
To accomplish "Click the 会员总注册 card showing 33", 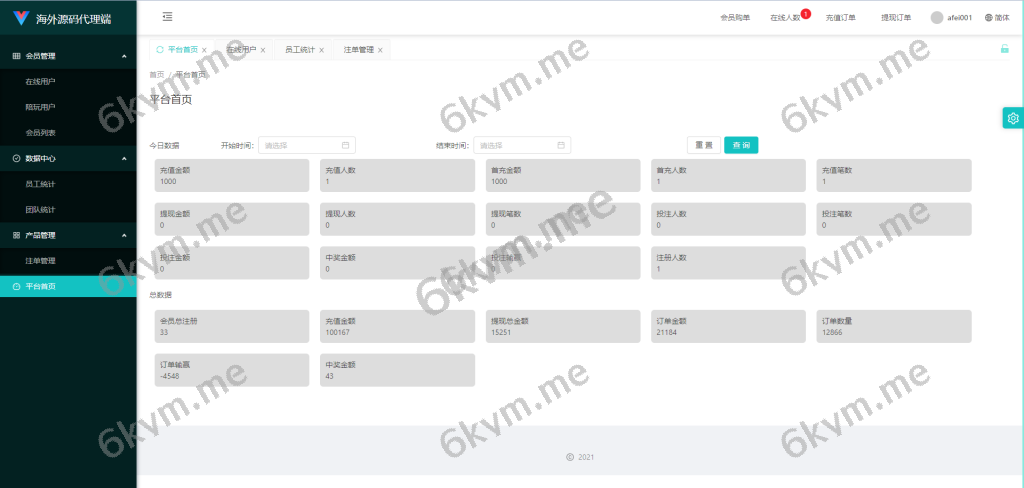I will [232, 326].
